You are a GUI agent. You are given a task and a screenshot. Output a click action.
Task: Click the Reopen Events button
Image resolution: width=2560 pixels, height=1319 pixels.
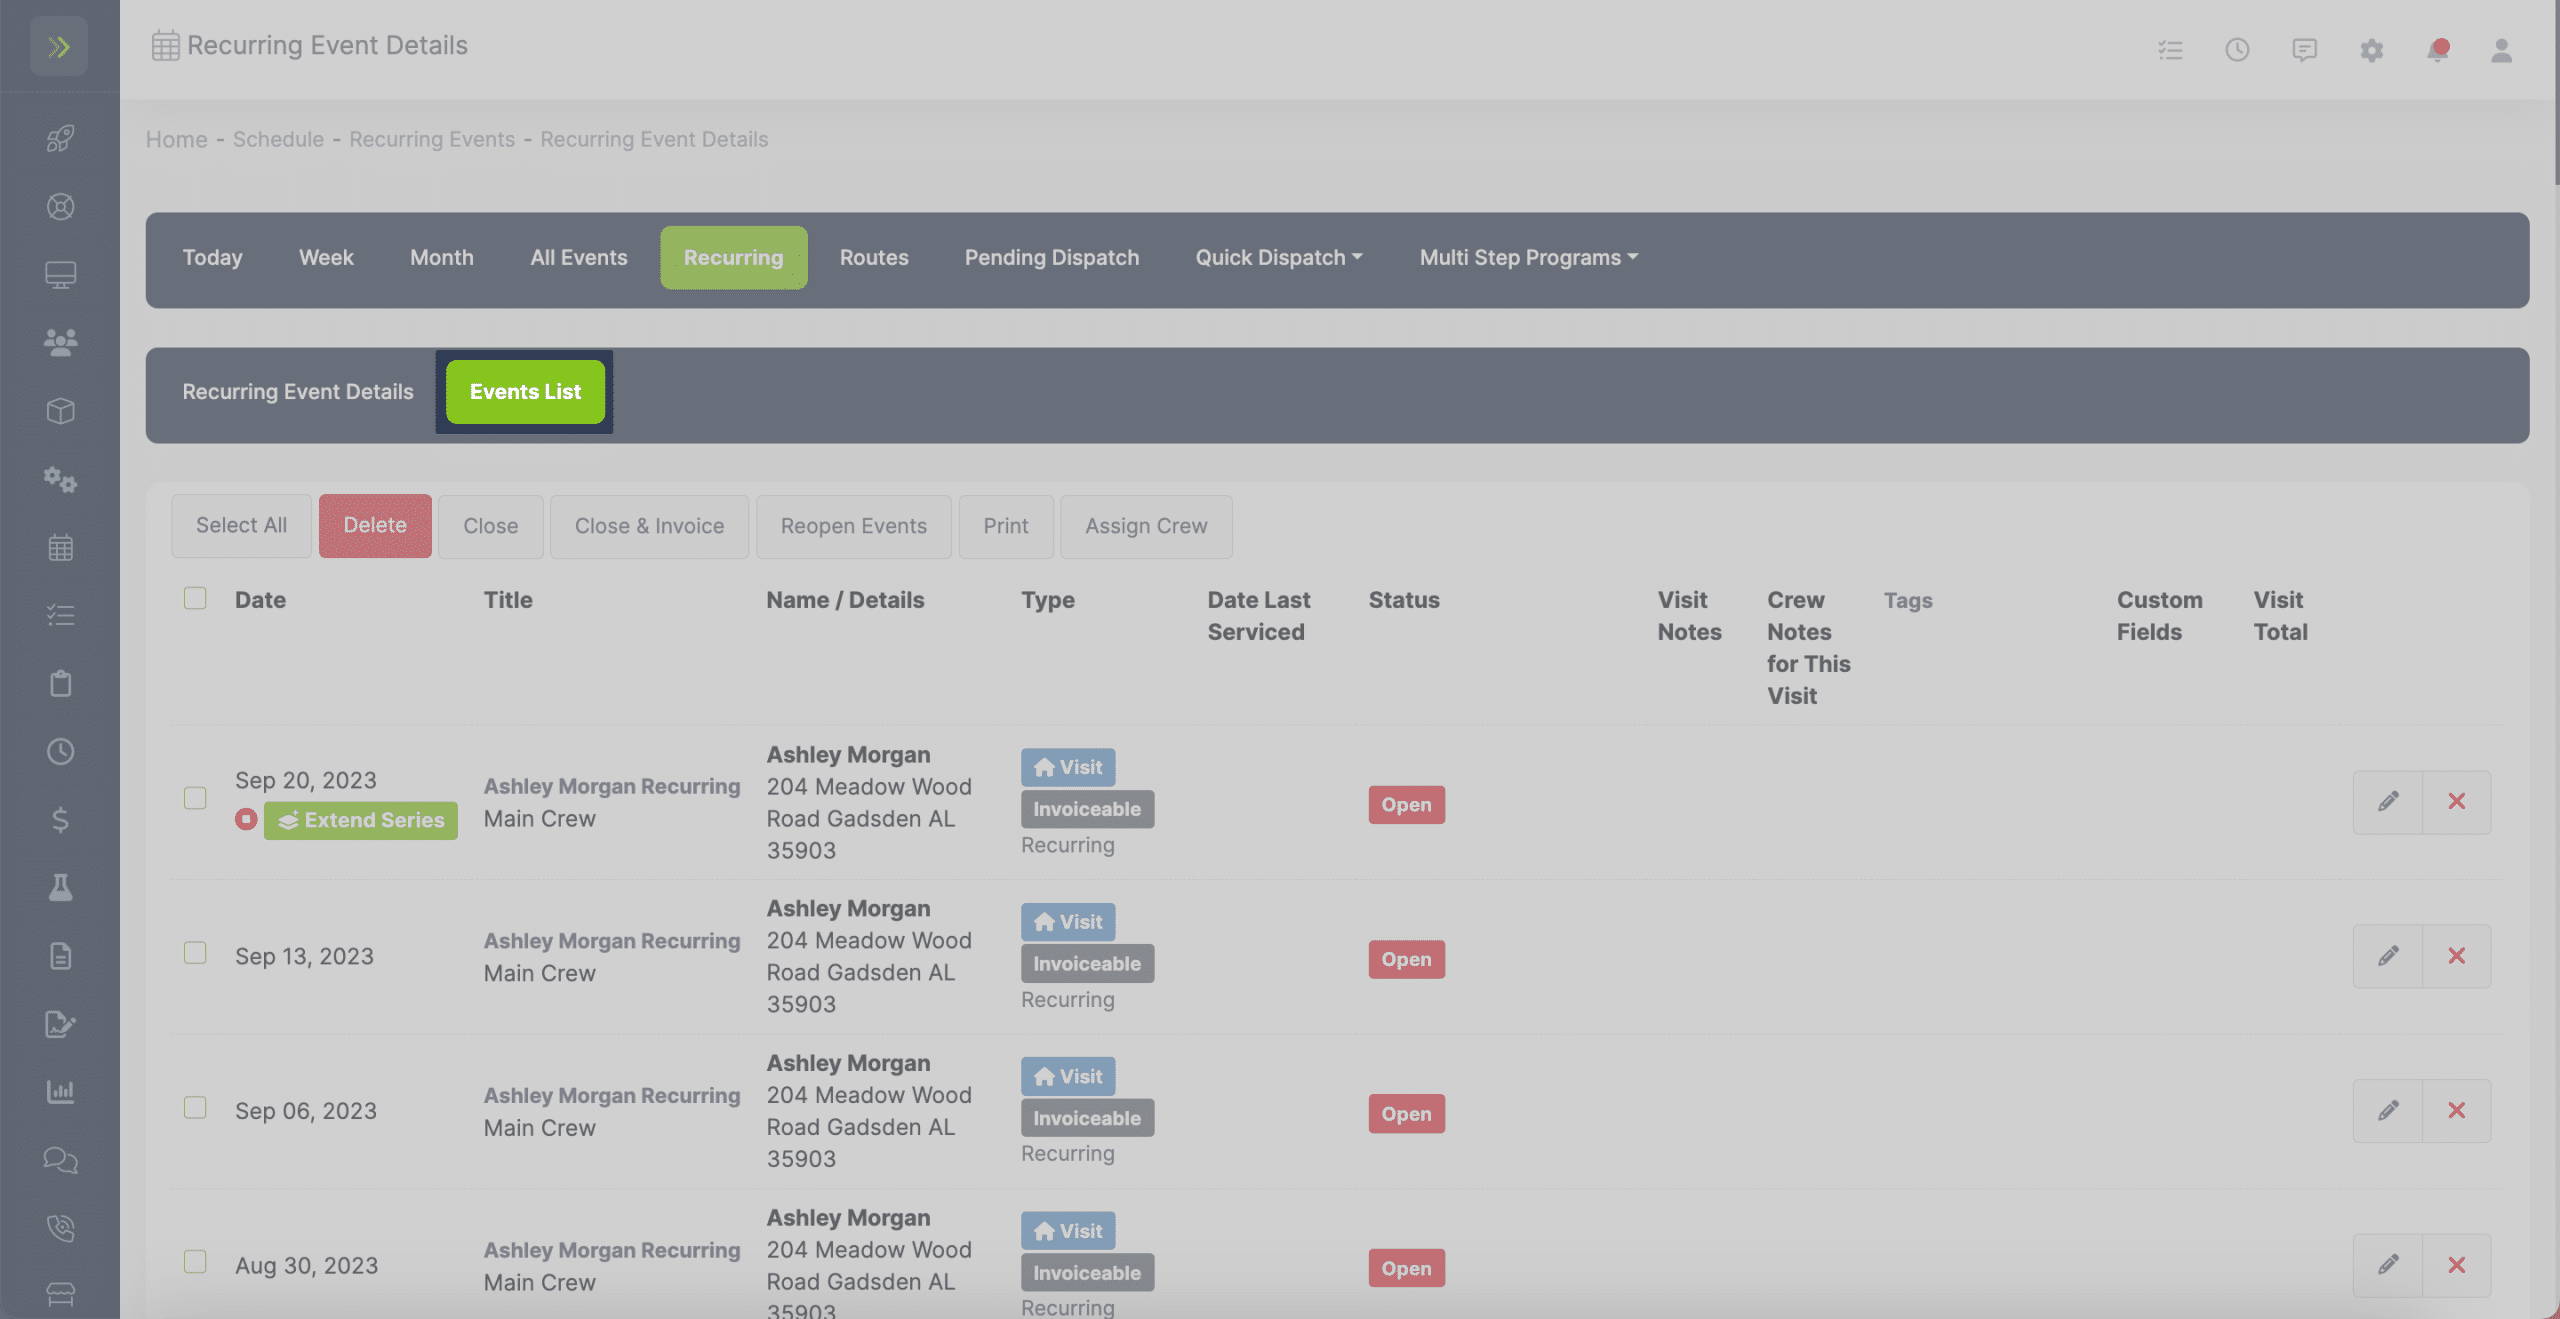tap(854, 526)
